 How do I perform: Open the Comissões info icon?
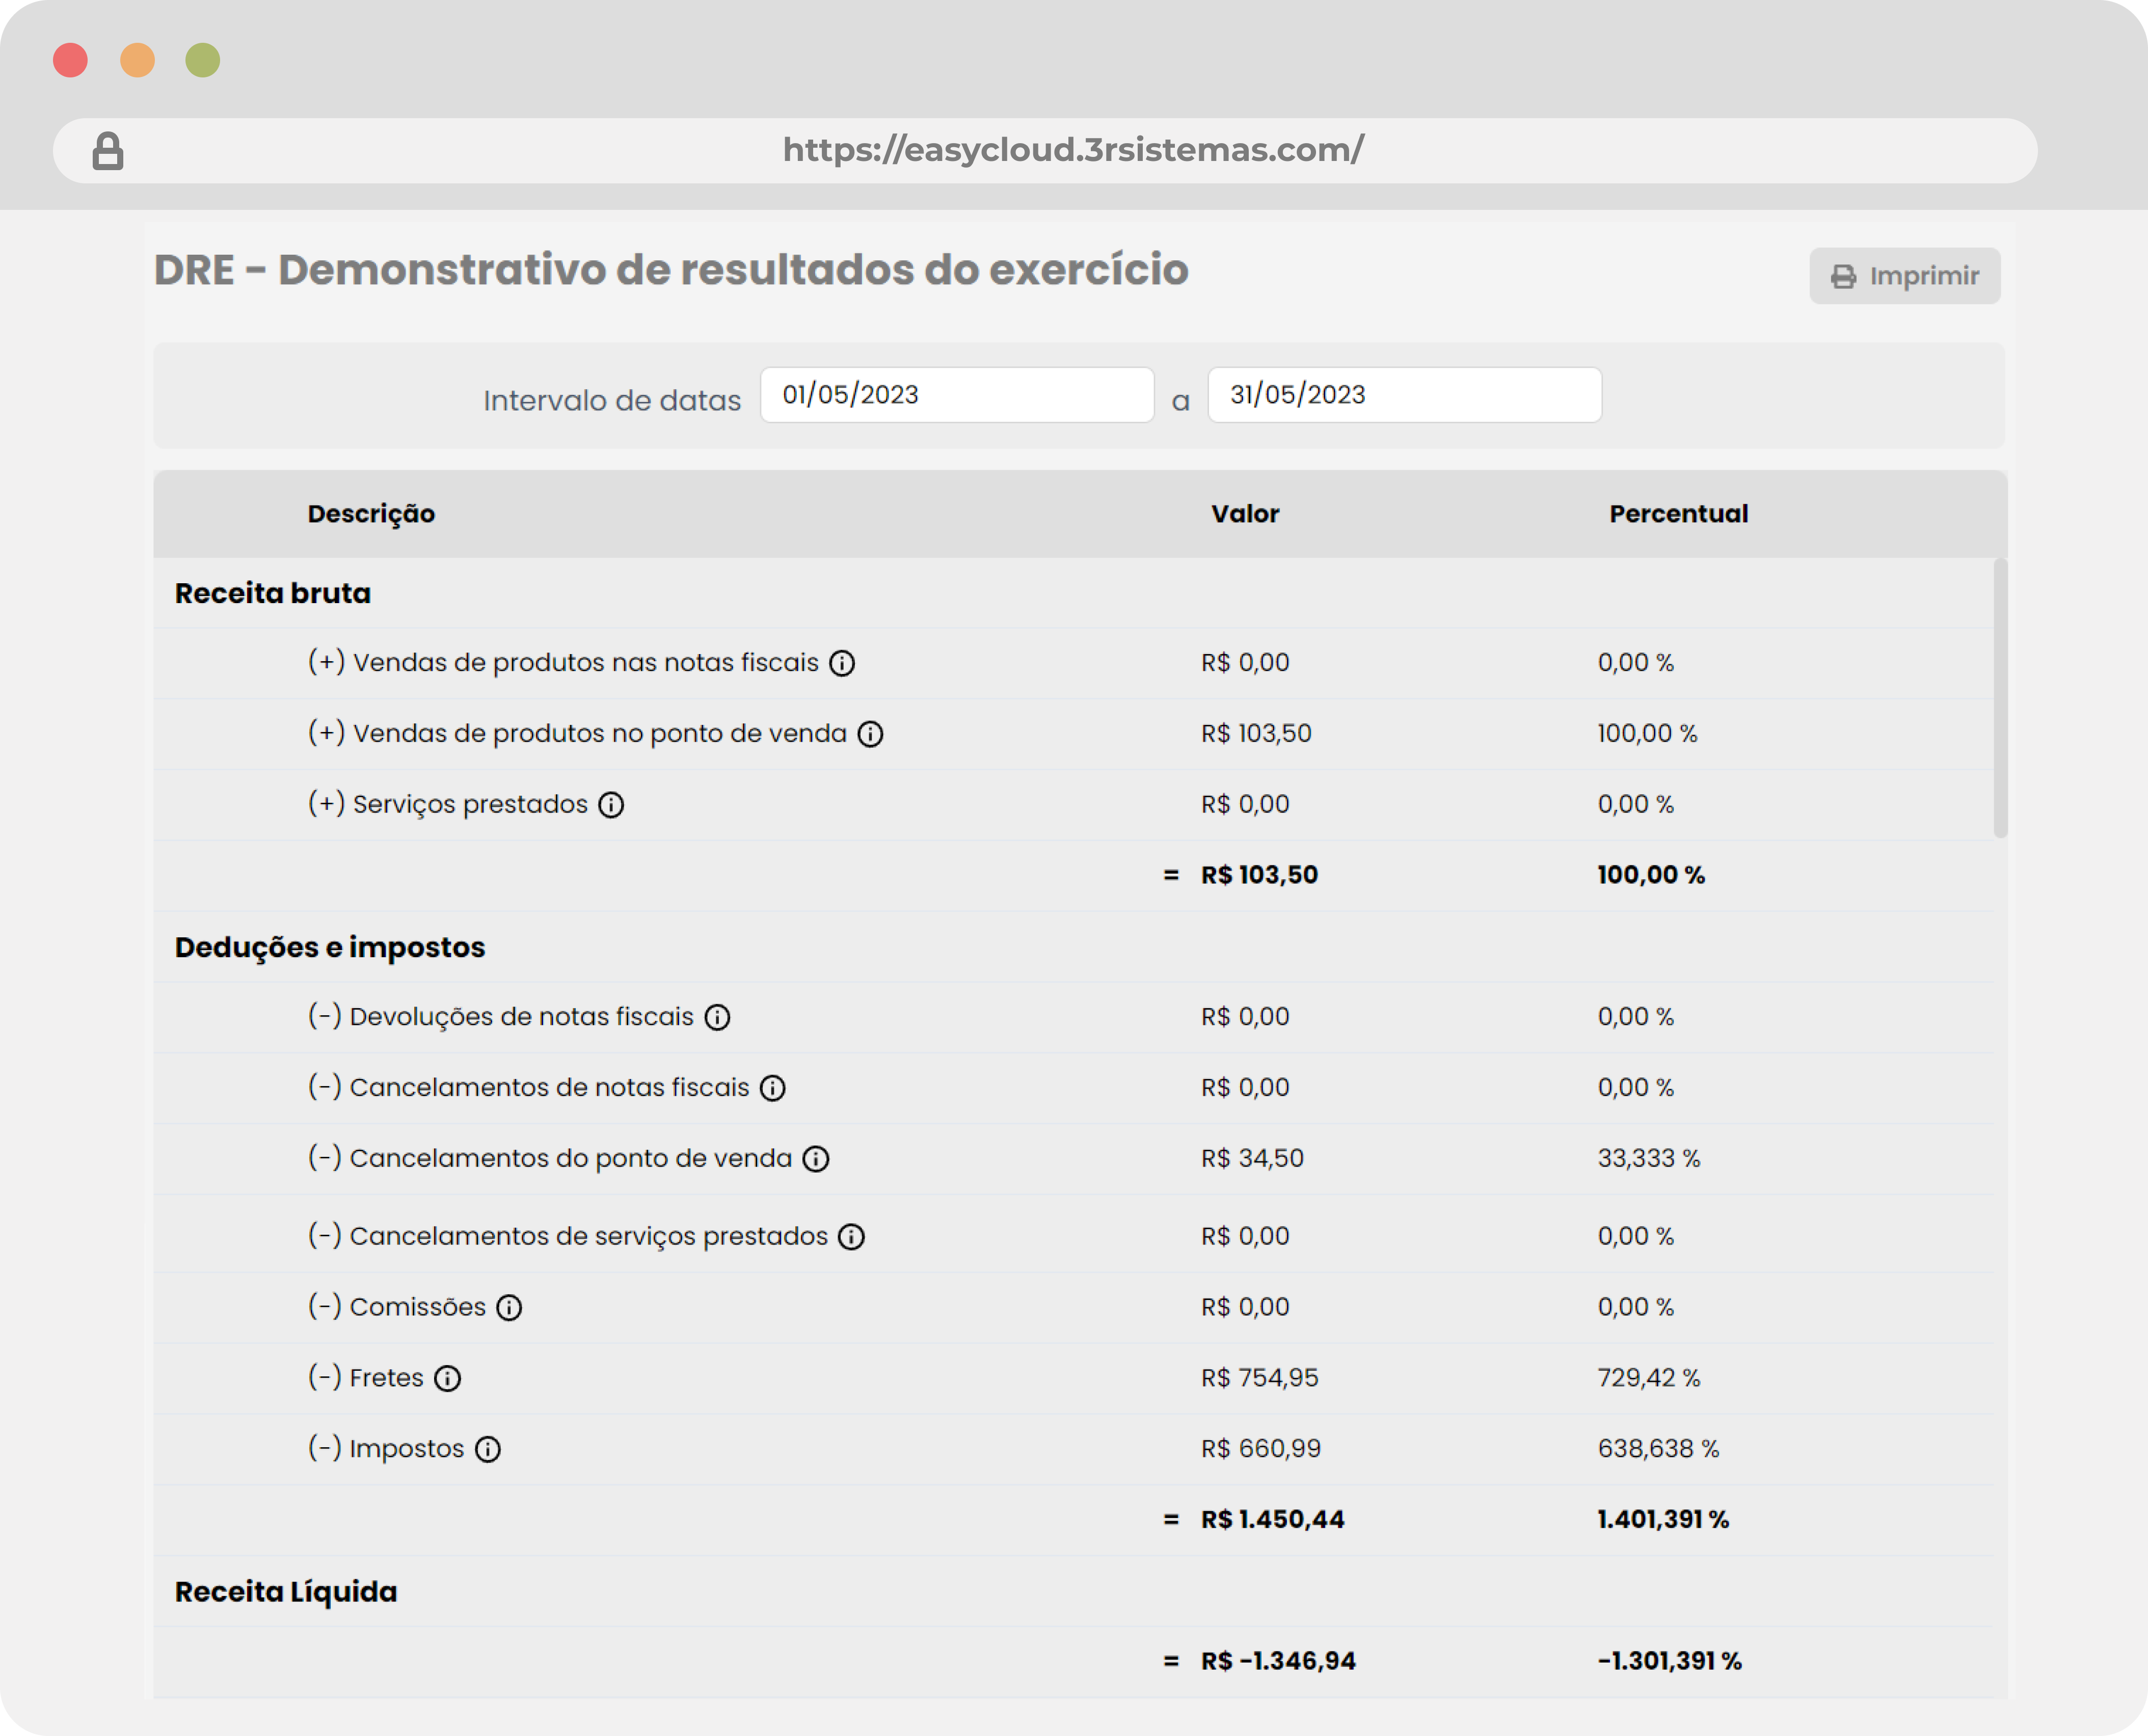509,1308
